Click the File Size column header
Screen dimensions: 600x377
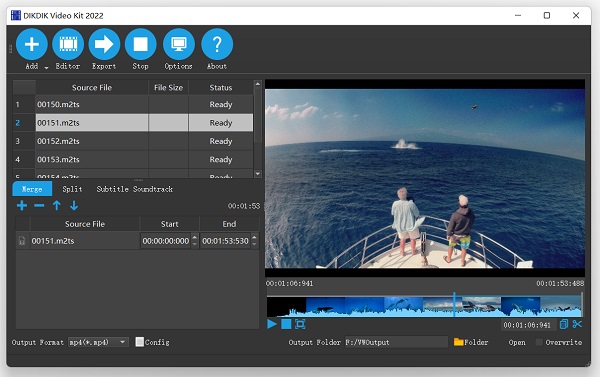[x=168, y=88]
